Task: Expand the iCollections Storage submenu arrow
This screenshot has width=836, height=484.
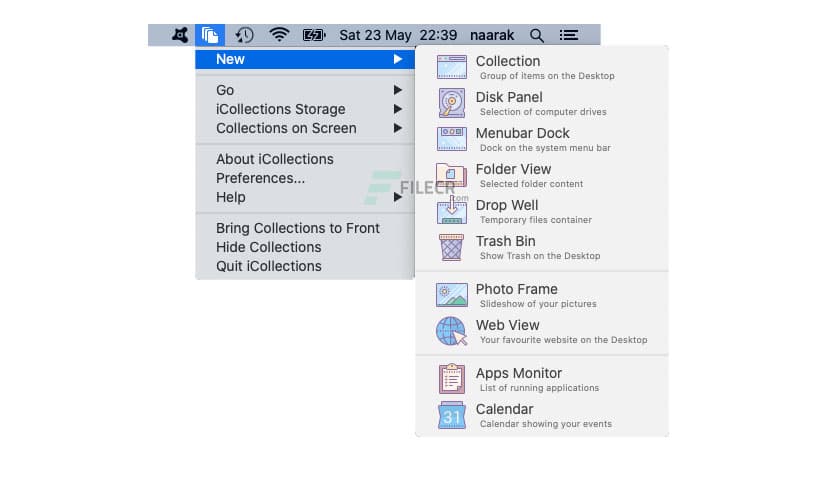Action: click(x=398, y=109)
